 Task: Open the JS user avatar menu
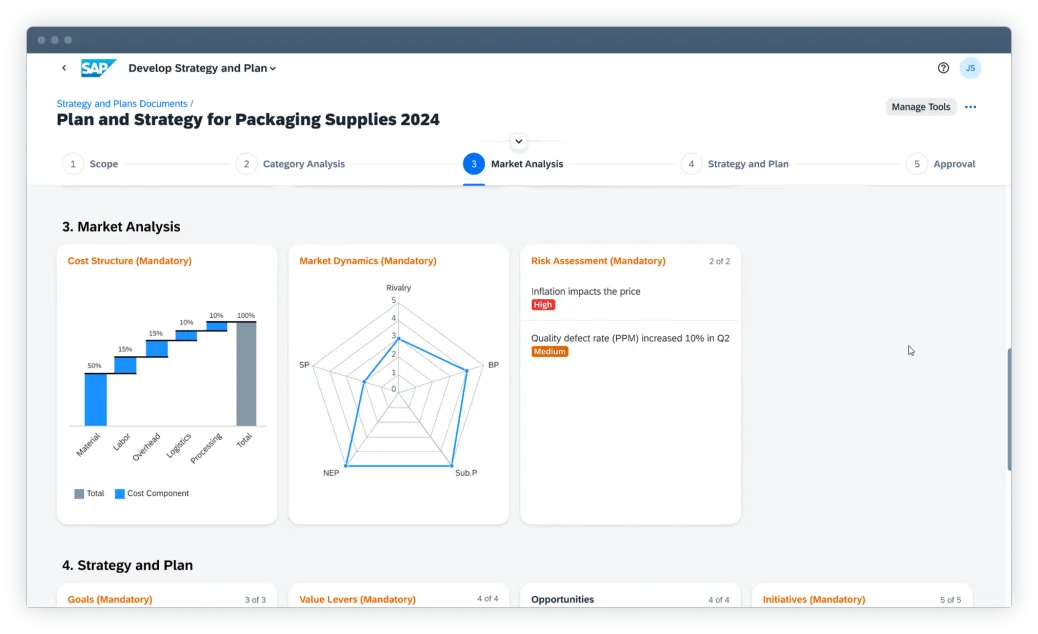(970, 68)
